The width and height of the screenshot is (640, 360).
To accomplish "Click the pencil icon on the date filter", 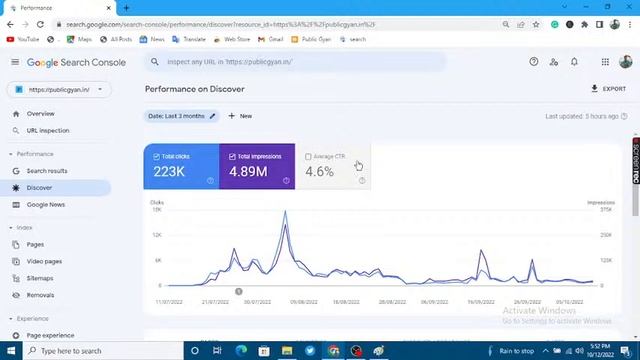I will pyautogui.click(x=212, y=116).
